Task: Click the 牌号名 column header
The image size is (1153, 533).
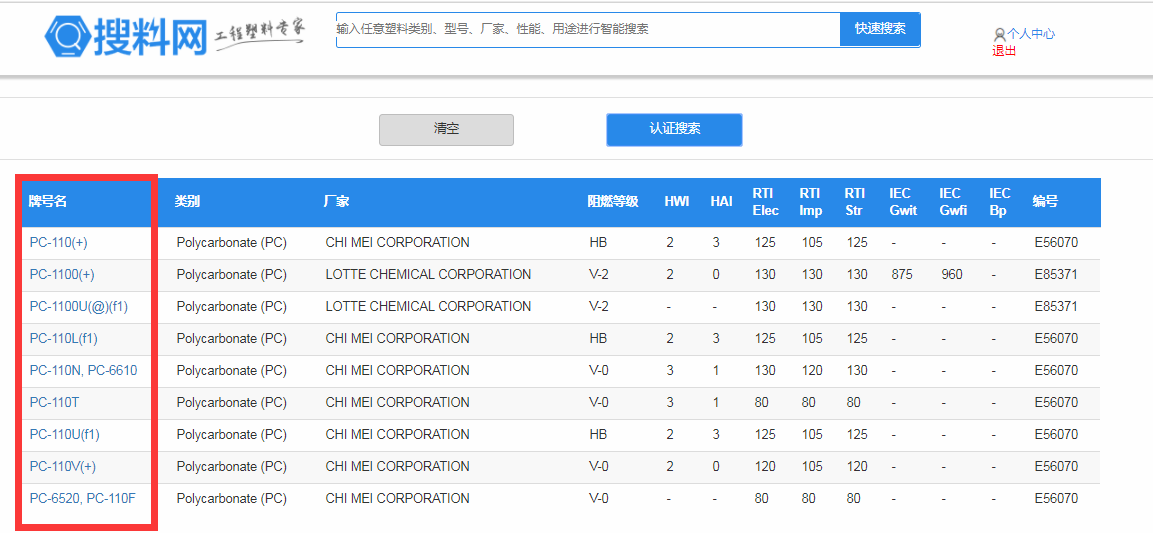Action: tap(47, 202)
